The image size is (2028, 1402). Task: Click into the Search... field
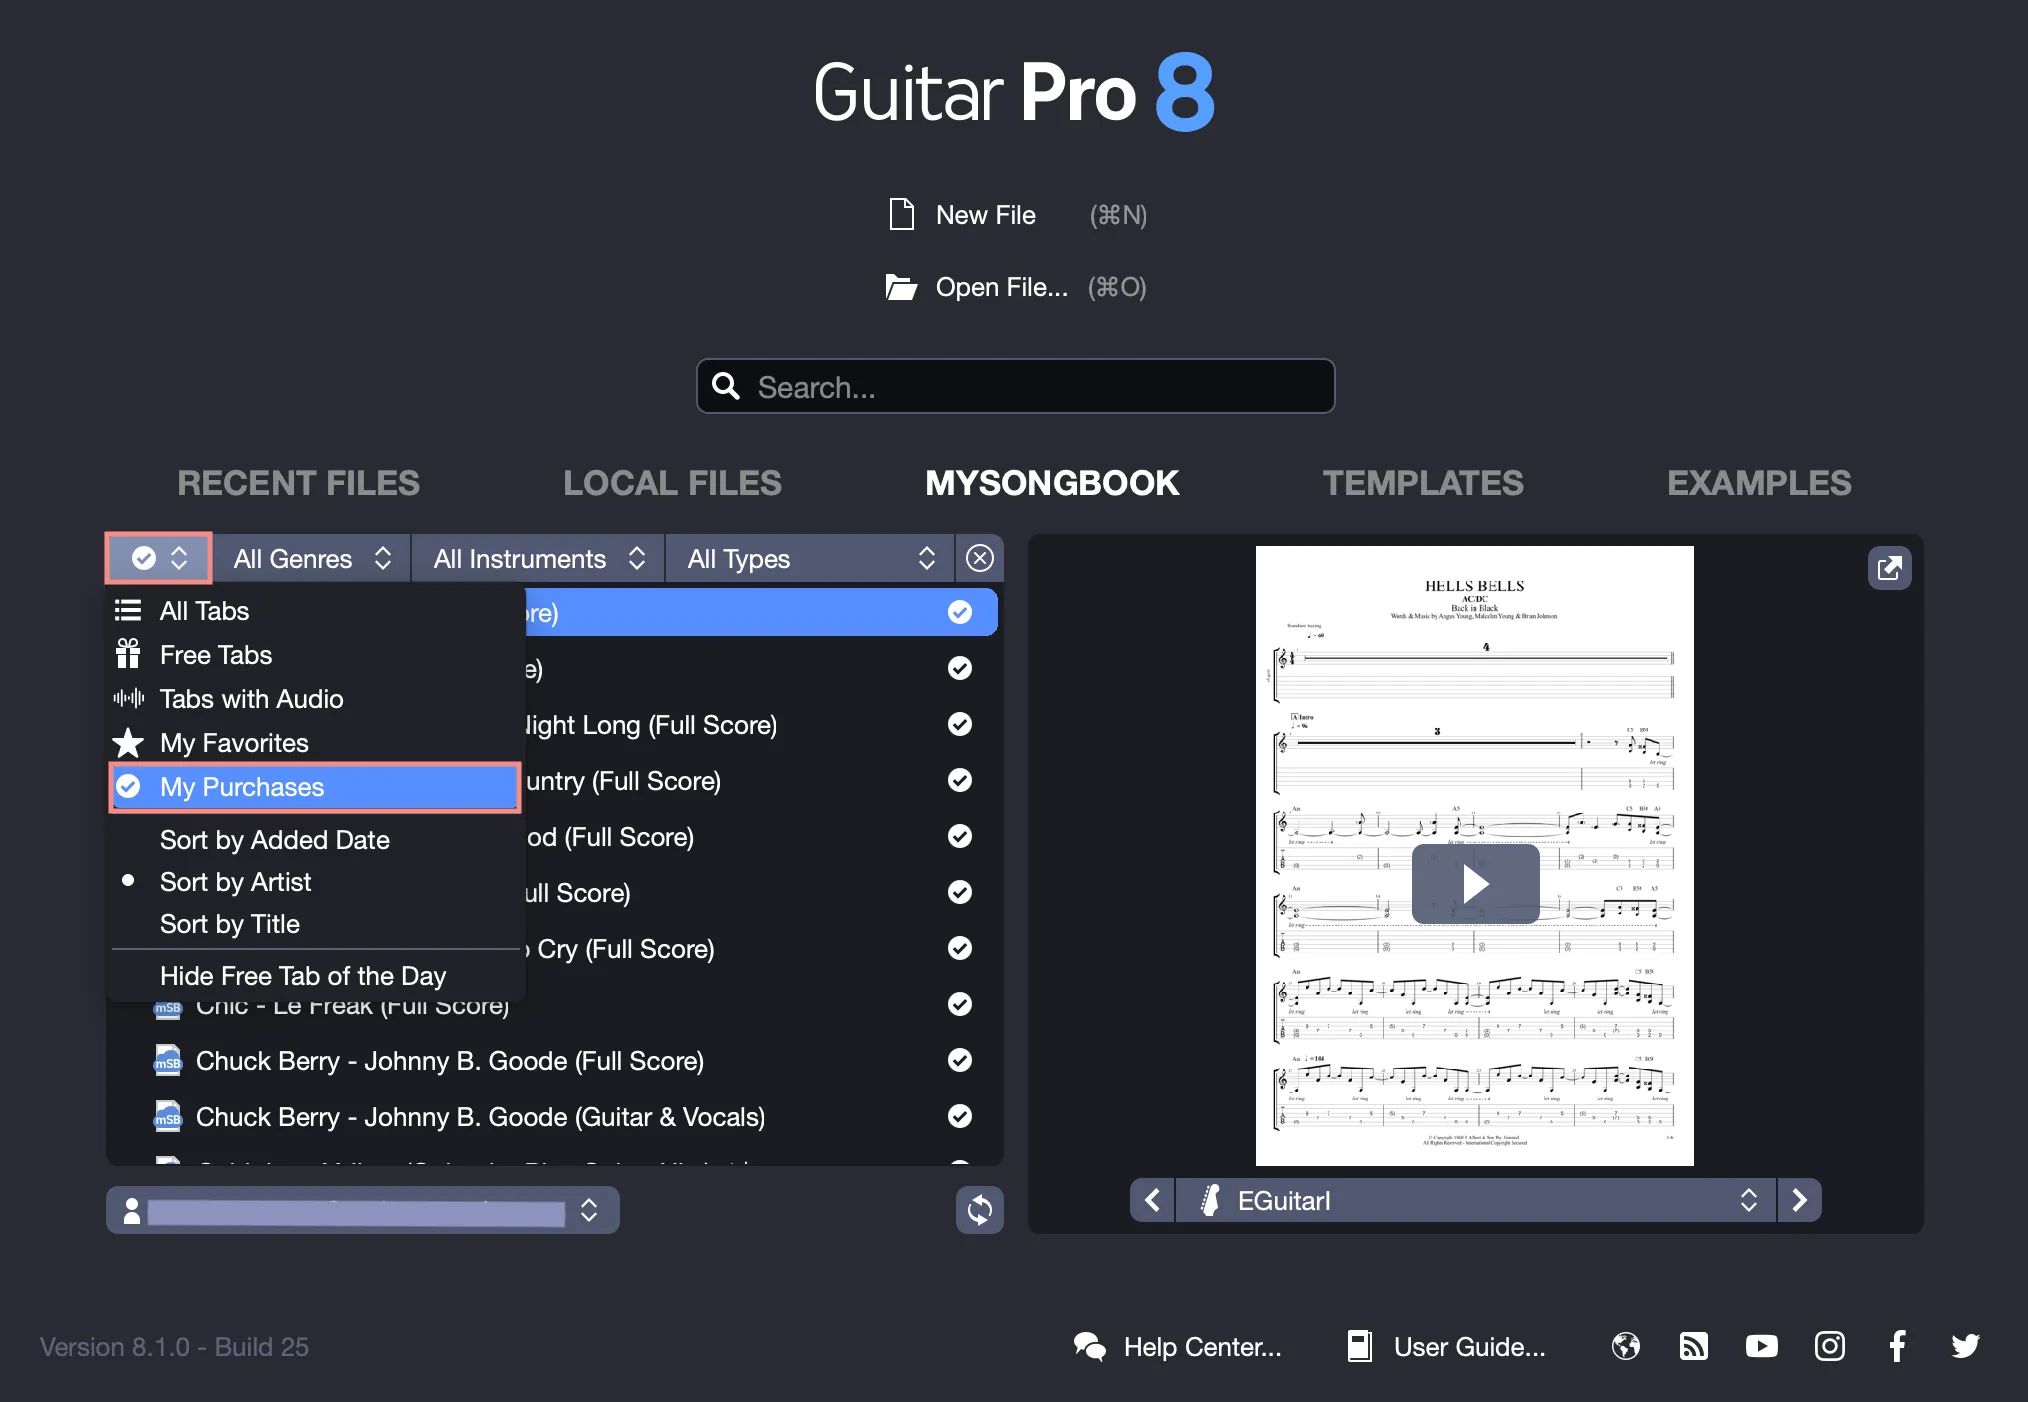pyautogui.click(x=1016, y=386)
